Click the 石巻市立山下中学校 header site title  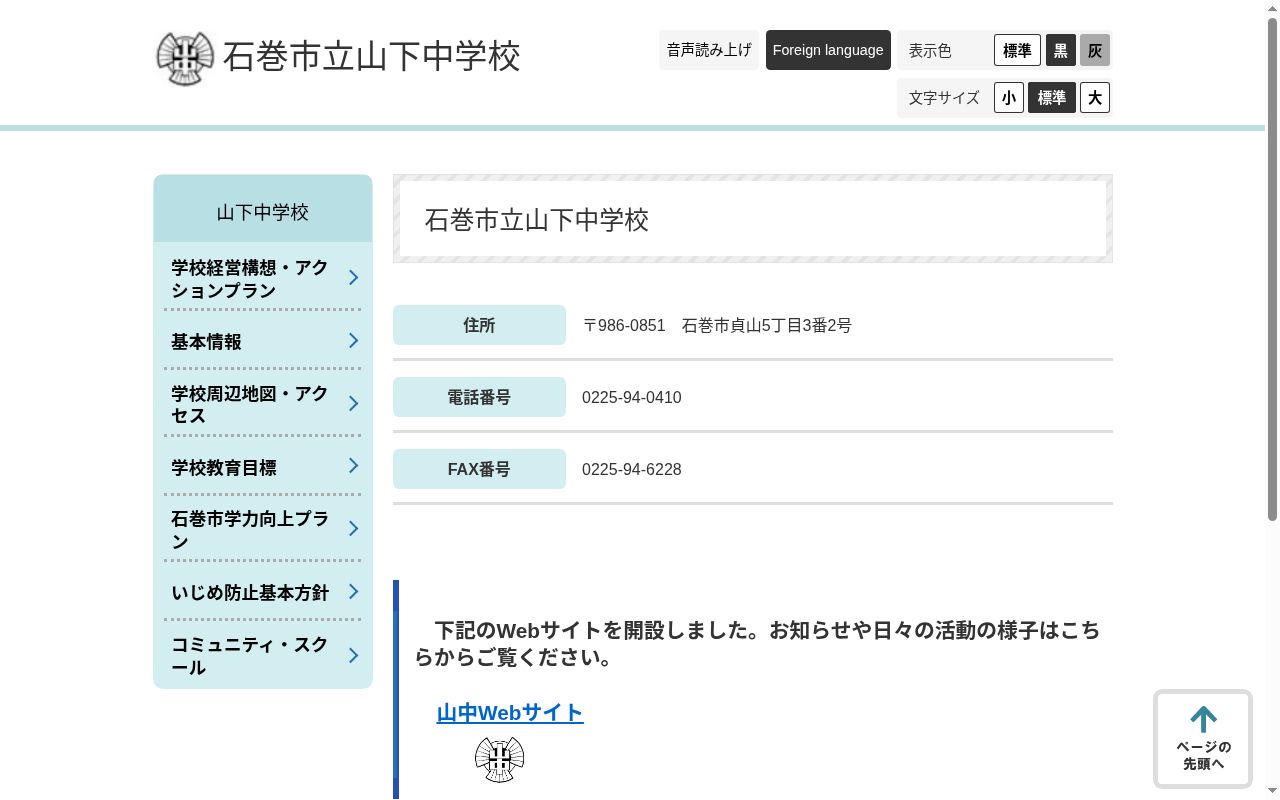pyautogui.click(x=371, y=56)
